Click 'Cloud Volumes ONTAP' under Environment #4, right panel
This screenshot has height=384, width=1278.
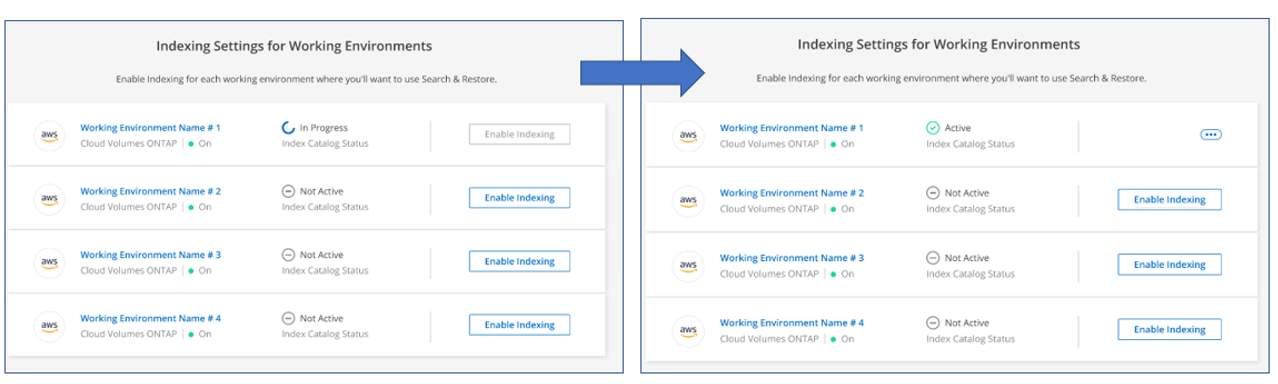(x=769, y=339)
